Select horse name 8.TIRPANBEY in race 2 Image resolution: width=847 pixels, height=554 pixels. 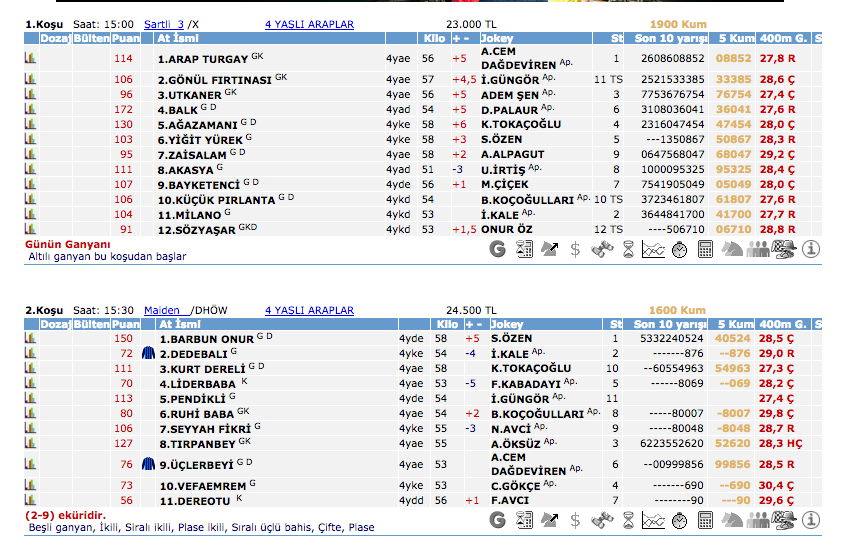pos(197,443)
